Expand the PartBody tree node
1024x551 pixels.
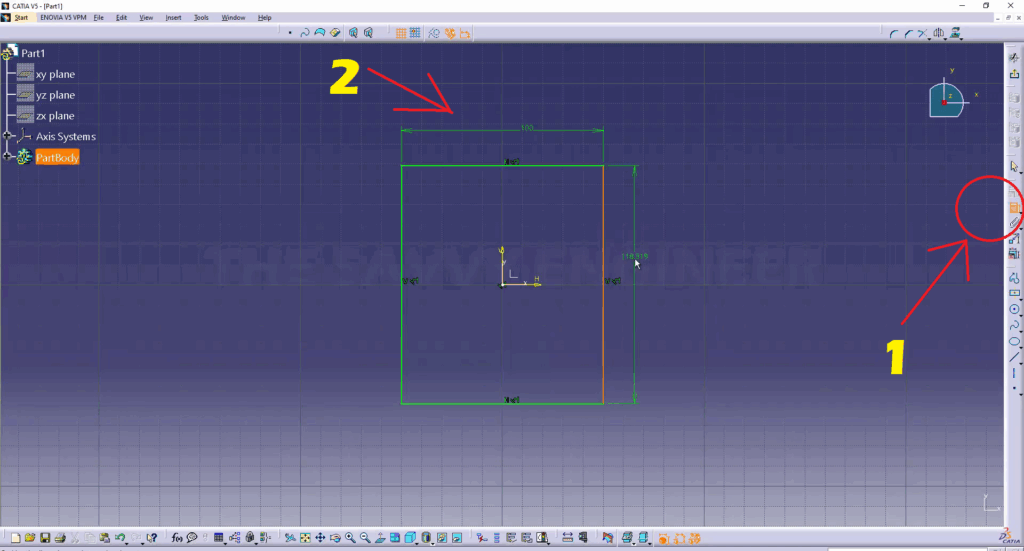[8, 157]
